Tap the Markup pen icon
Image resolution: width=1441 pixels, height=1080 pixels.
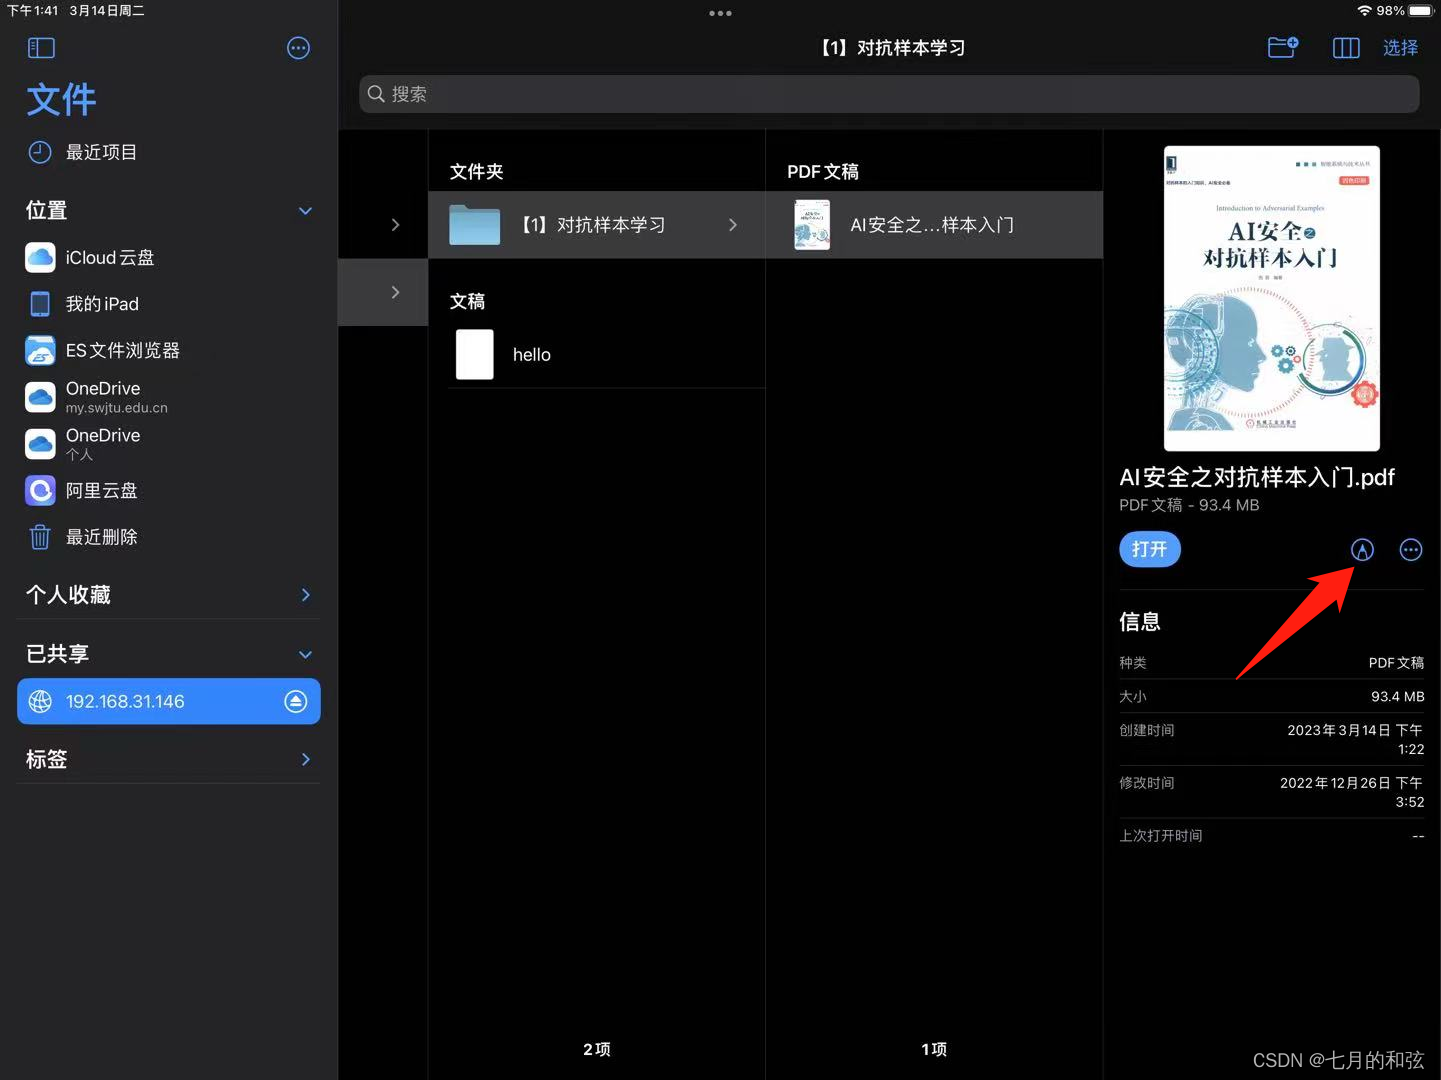click(x=1362, y=549)
